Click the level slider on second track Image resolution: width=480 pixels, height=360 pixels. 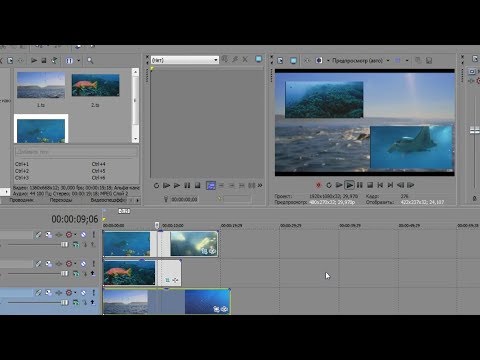(x=64, y=274)
